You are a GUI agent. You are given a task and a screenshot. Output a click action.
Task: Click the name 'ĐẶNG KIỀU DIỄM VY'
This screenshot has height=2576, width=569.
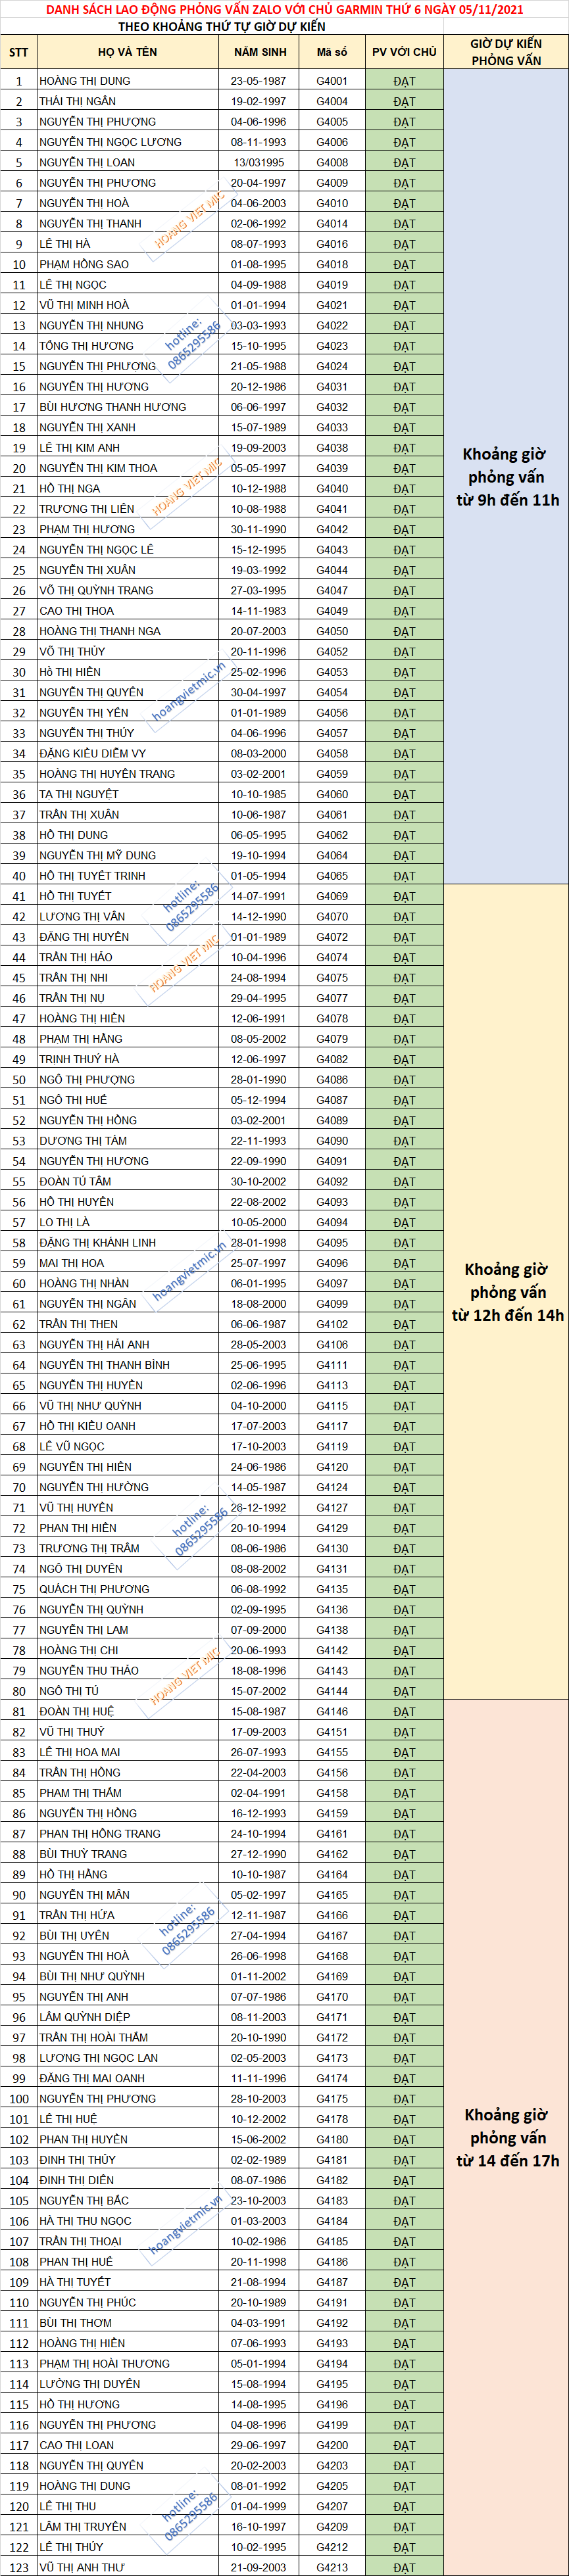92,754
